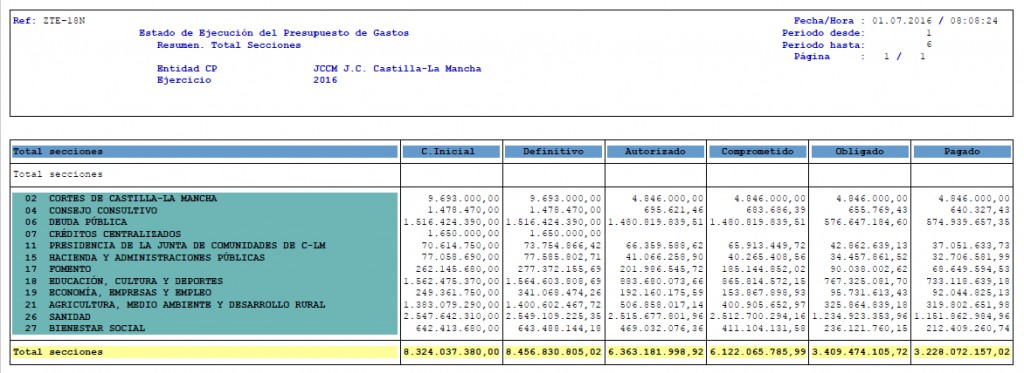The width and height of the screenshot is (1024, 373).
Task: Click the HACIENDA Y ADMINISTRACIONES PÚBLICAS row
Action: pyautogui.click(x=204, y=257)
